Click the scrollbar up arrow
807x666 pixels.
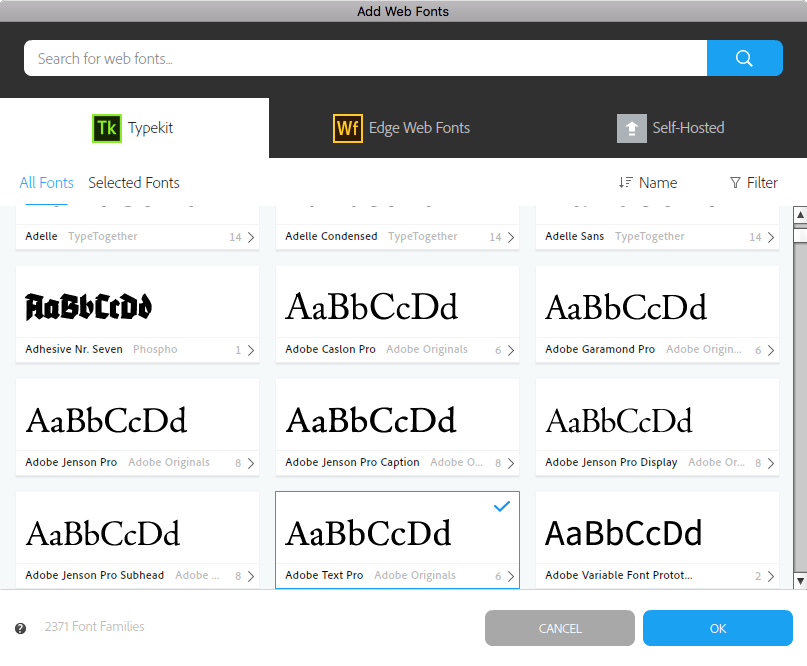(x=800, y=215)
